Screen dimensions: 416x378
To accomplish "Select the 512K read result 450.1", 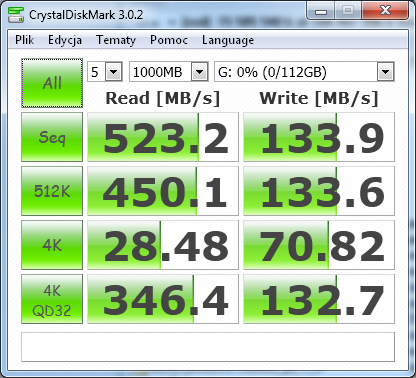I will 163,191.
